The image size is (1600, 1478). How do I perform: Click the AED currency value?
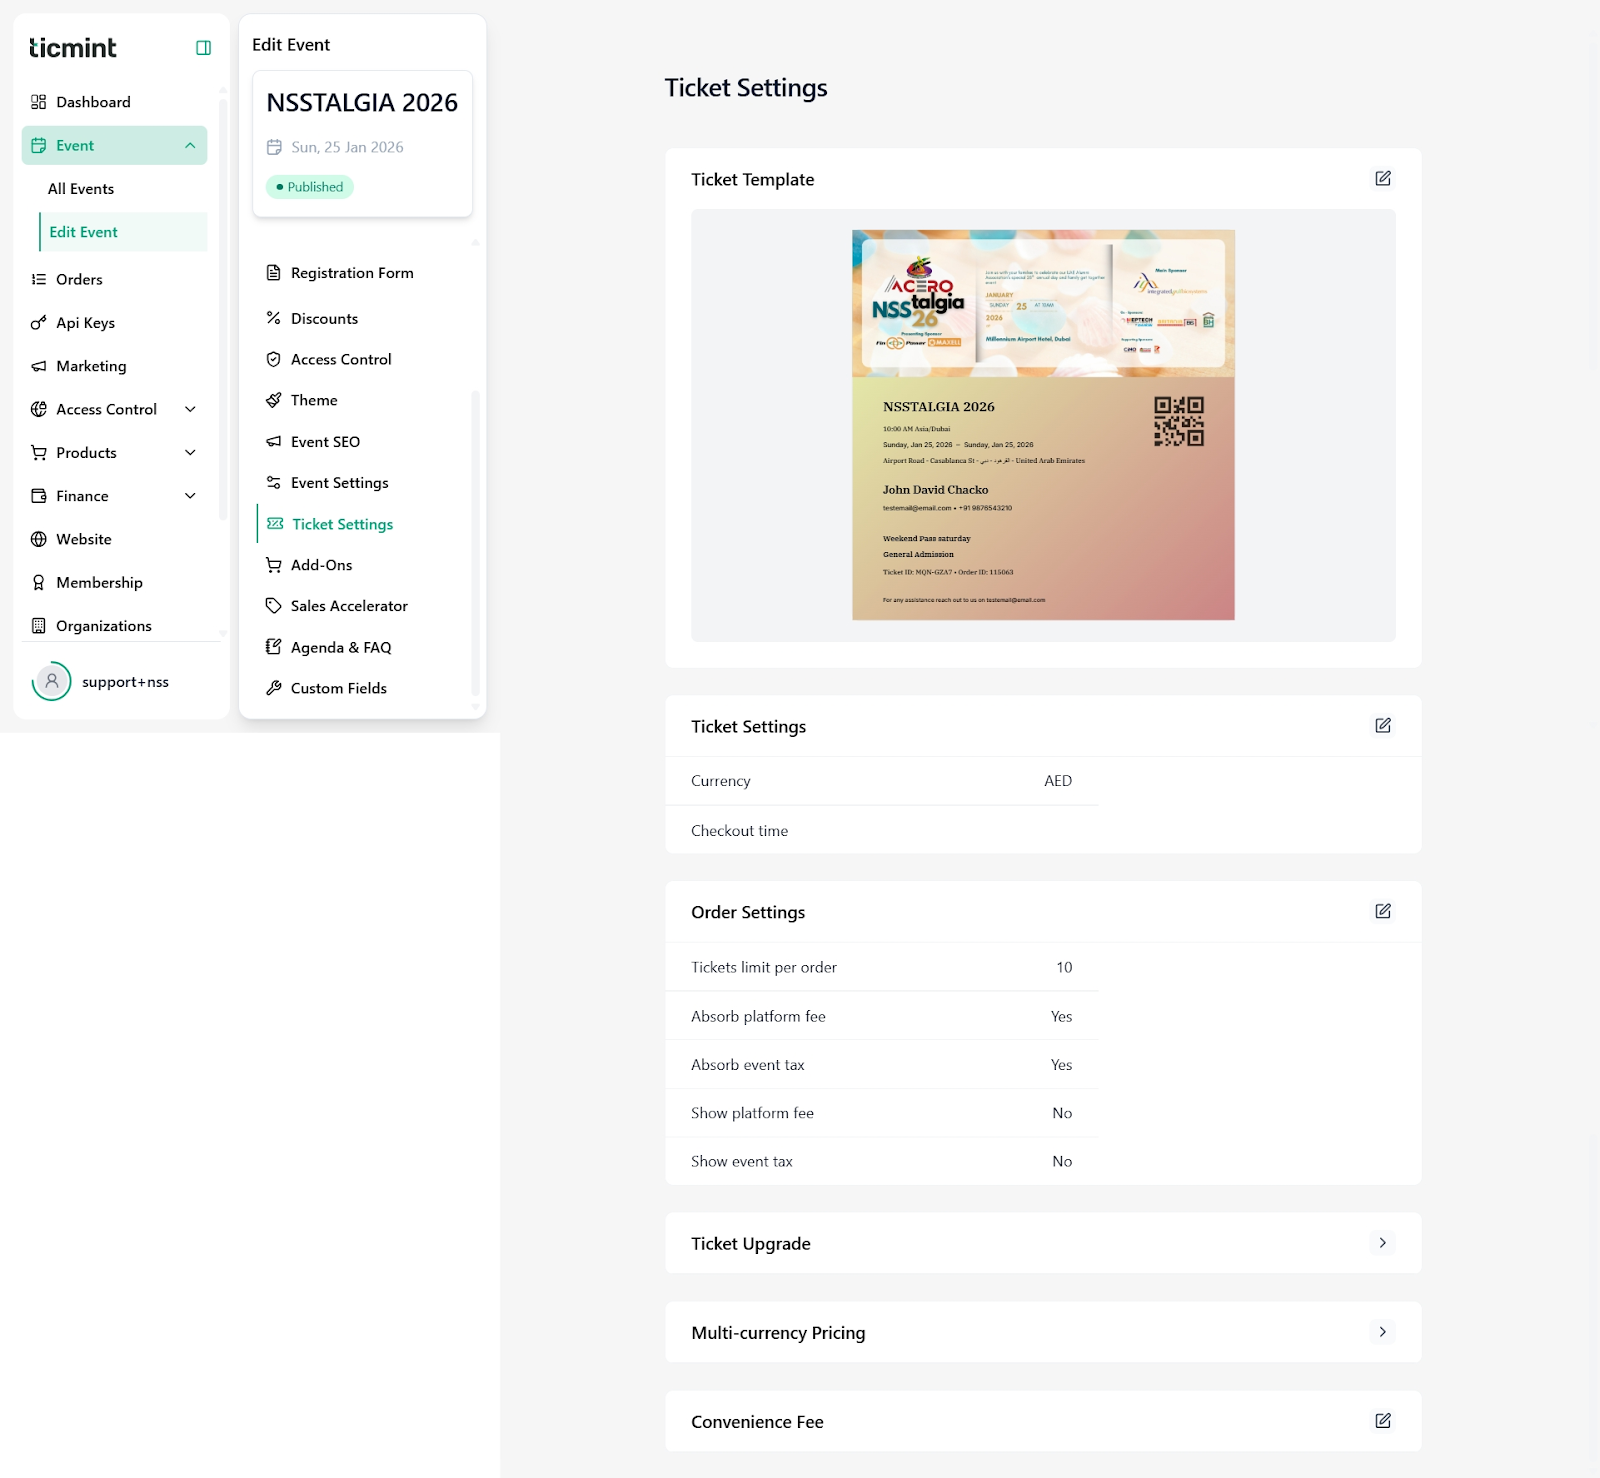tap(1058, 781)
